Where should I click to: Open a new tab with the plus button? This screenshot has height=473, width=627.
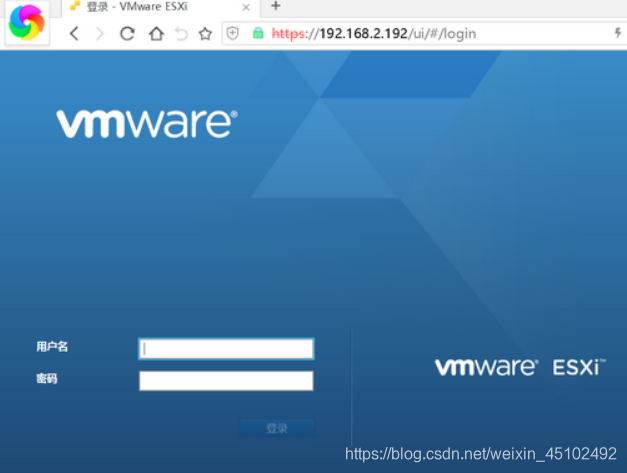pos(276,6)
